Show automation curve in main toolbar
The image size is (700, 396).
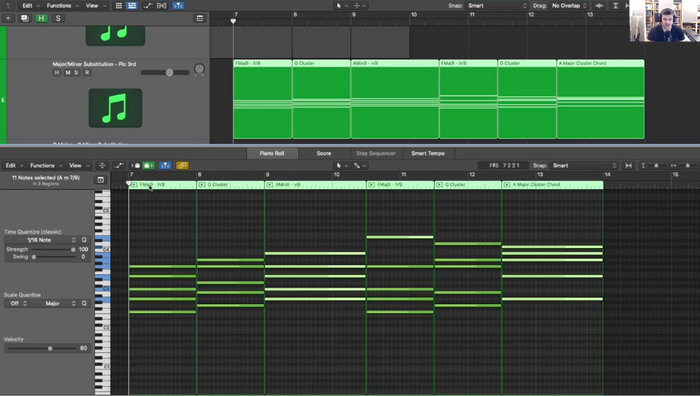[x=148, y=5]
